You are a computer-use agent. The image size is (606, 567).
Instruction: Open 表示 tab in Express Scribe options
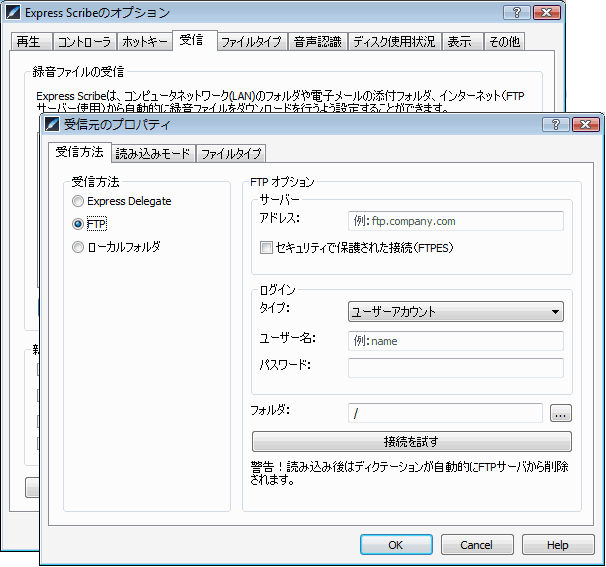463,42
